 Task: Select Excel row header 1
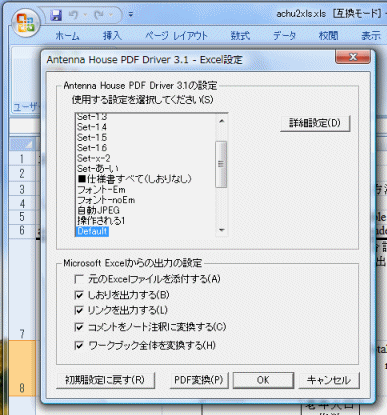(x=22, y=159)
